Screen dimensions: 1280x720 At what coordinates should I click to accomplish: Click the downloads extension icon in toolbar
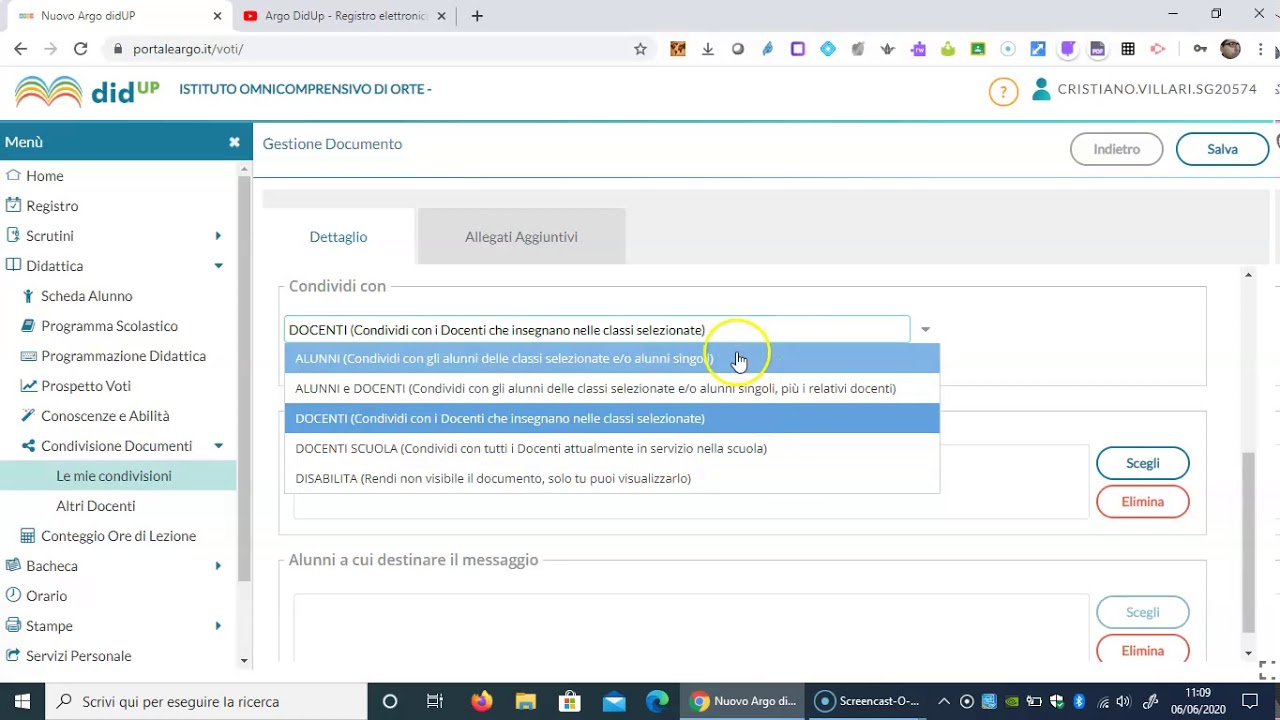coord(708,49)
